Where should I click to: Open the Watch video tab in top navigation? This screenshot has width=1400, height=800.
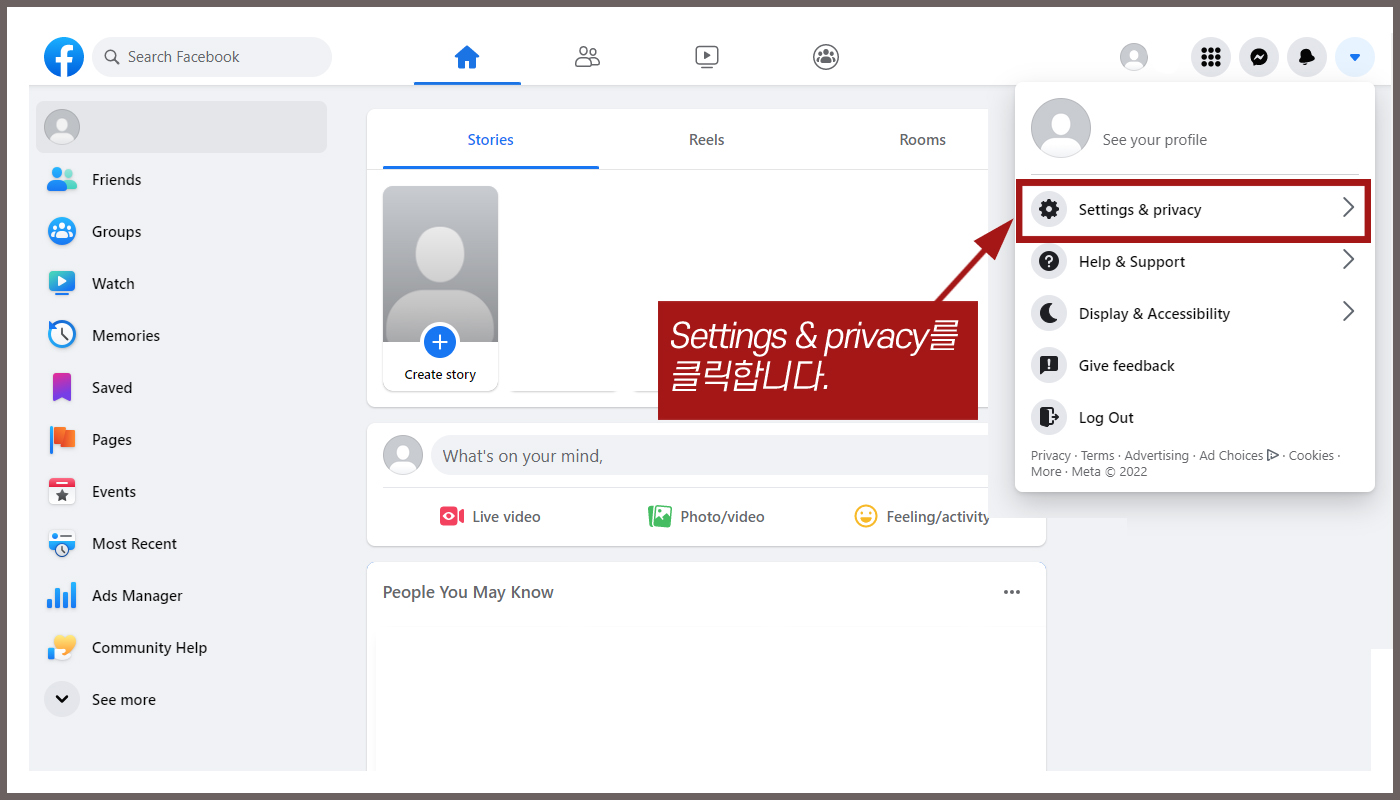coord(707,57)
